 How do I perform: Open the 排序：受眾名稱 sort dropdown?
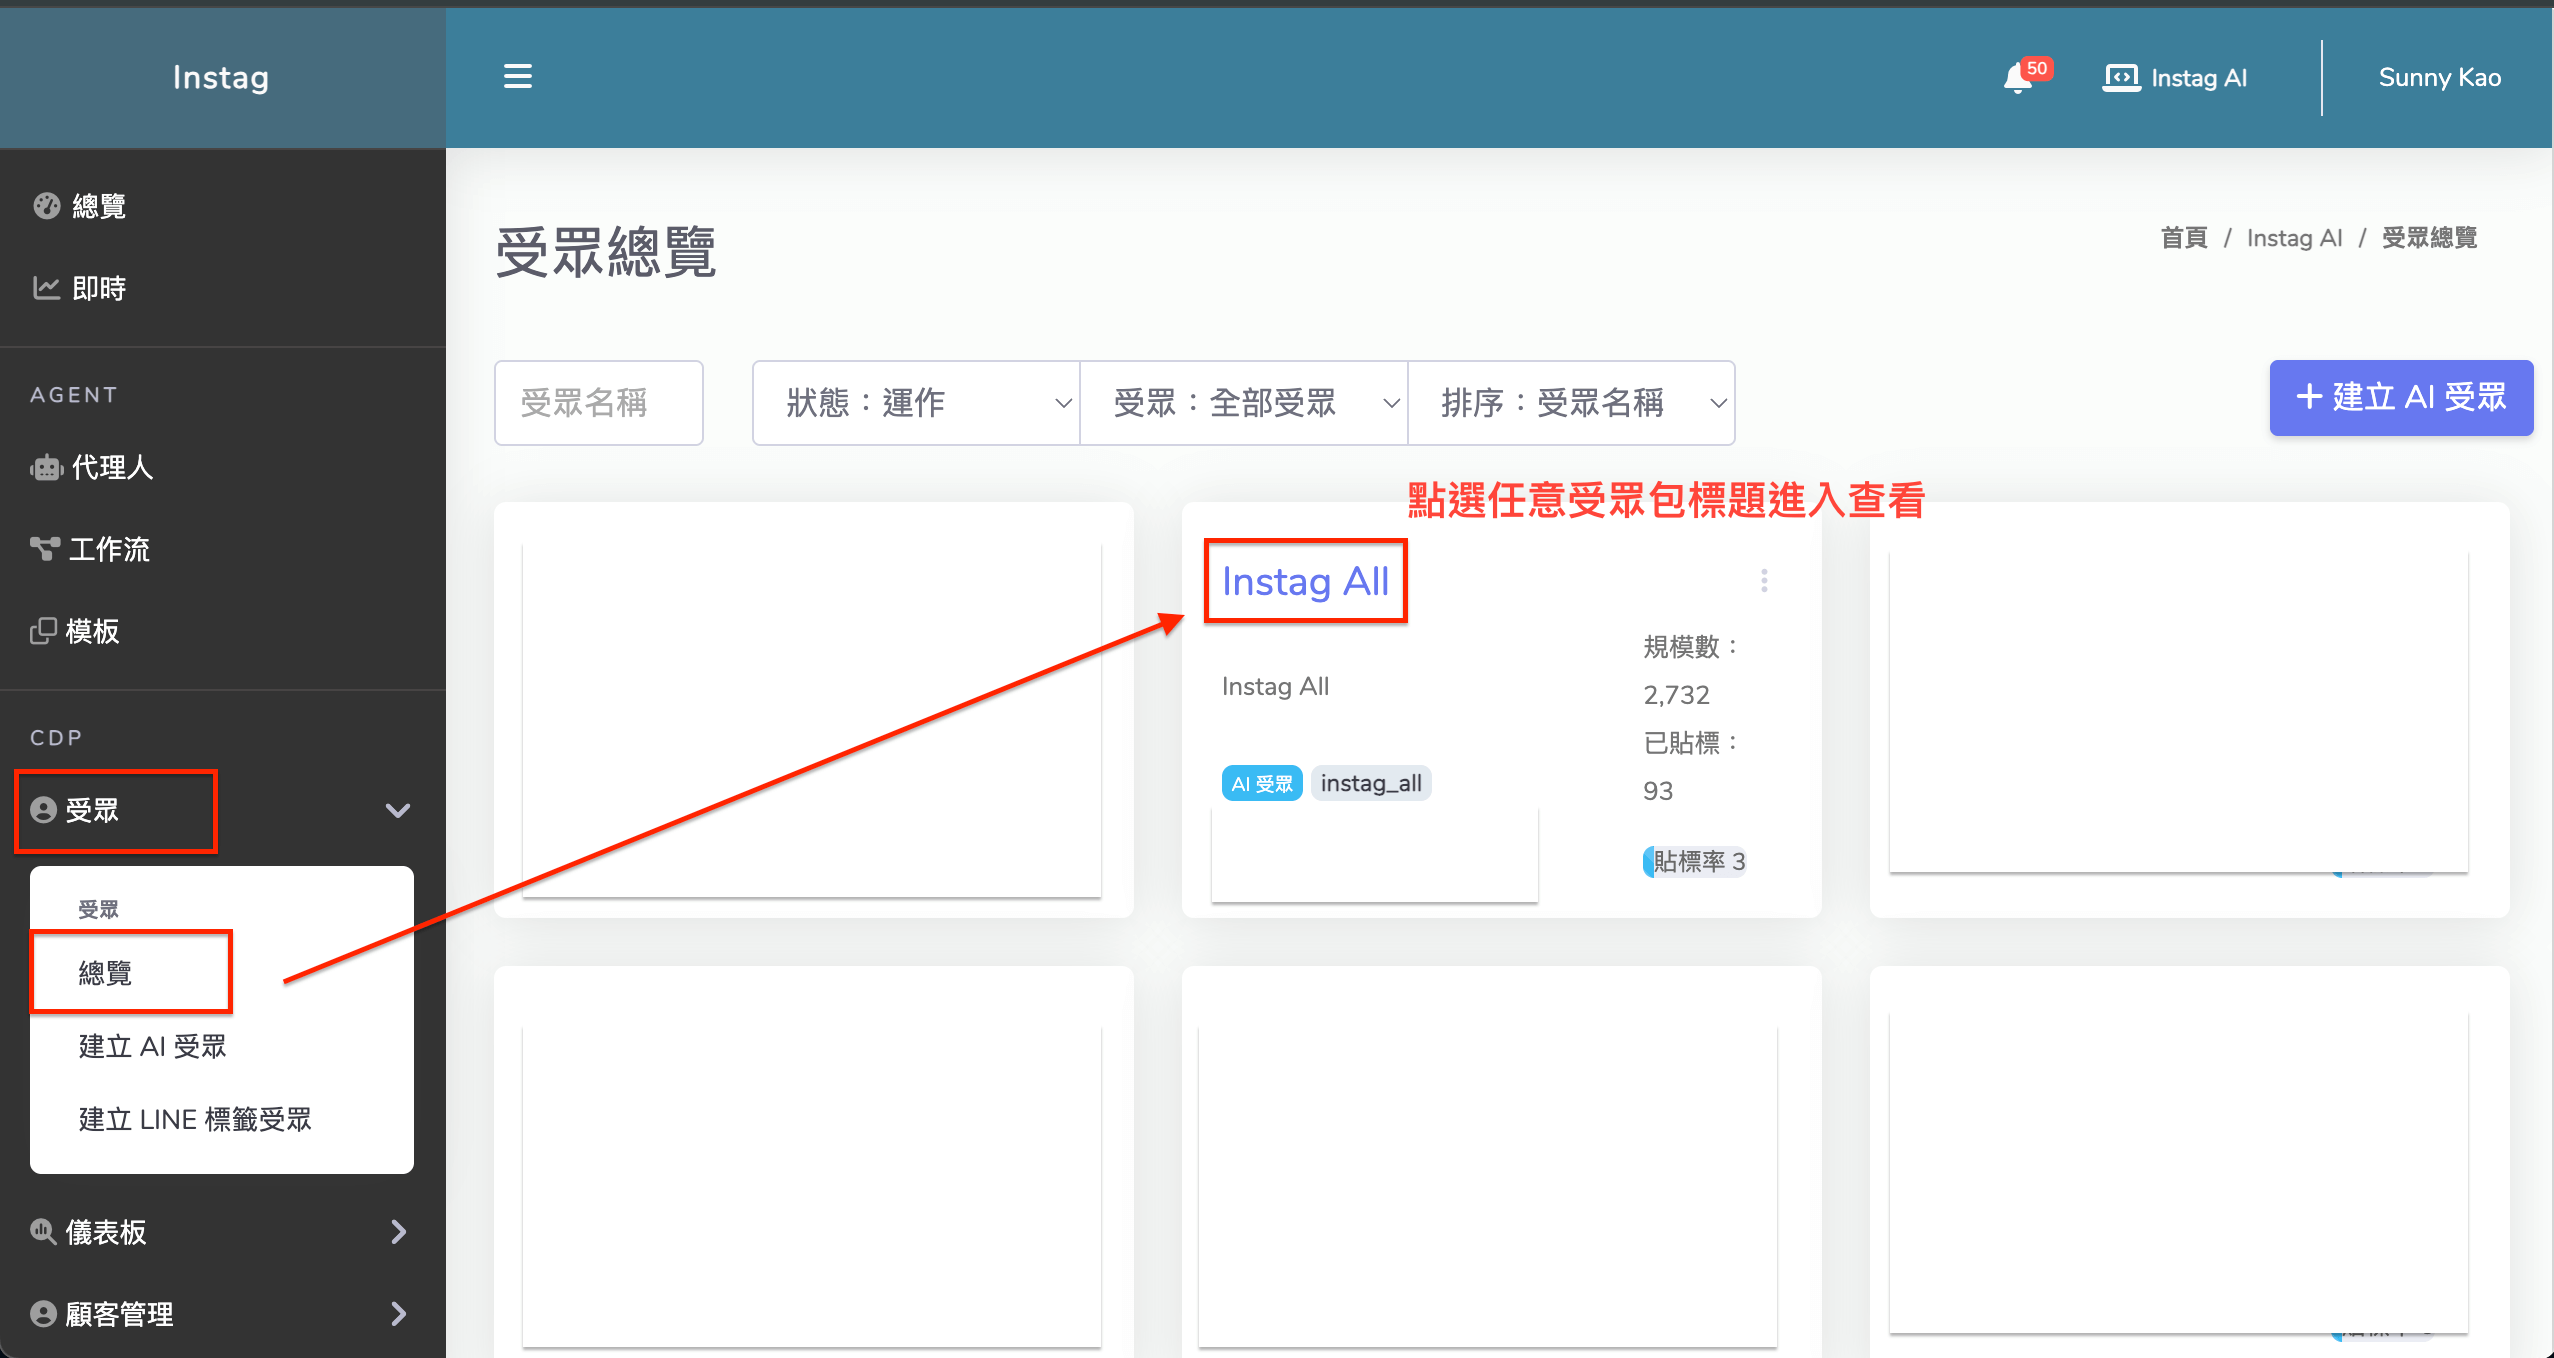coord(1570,403)
